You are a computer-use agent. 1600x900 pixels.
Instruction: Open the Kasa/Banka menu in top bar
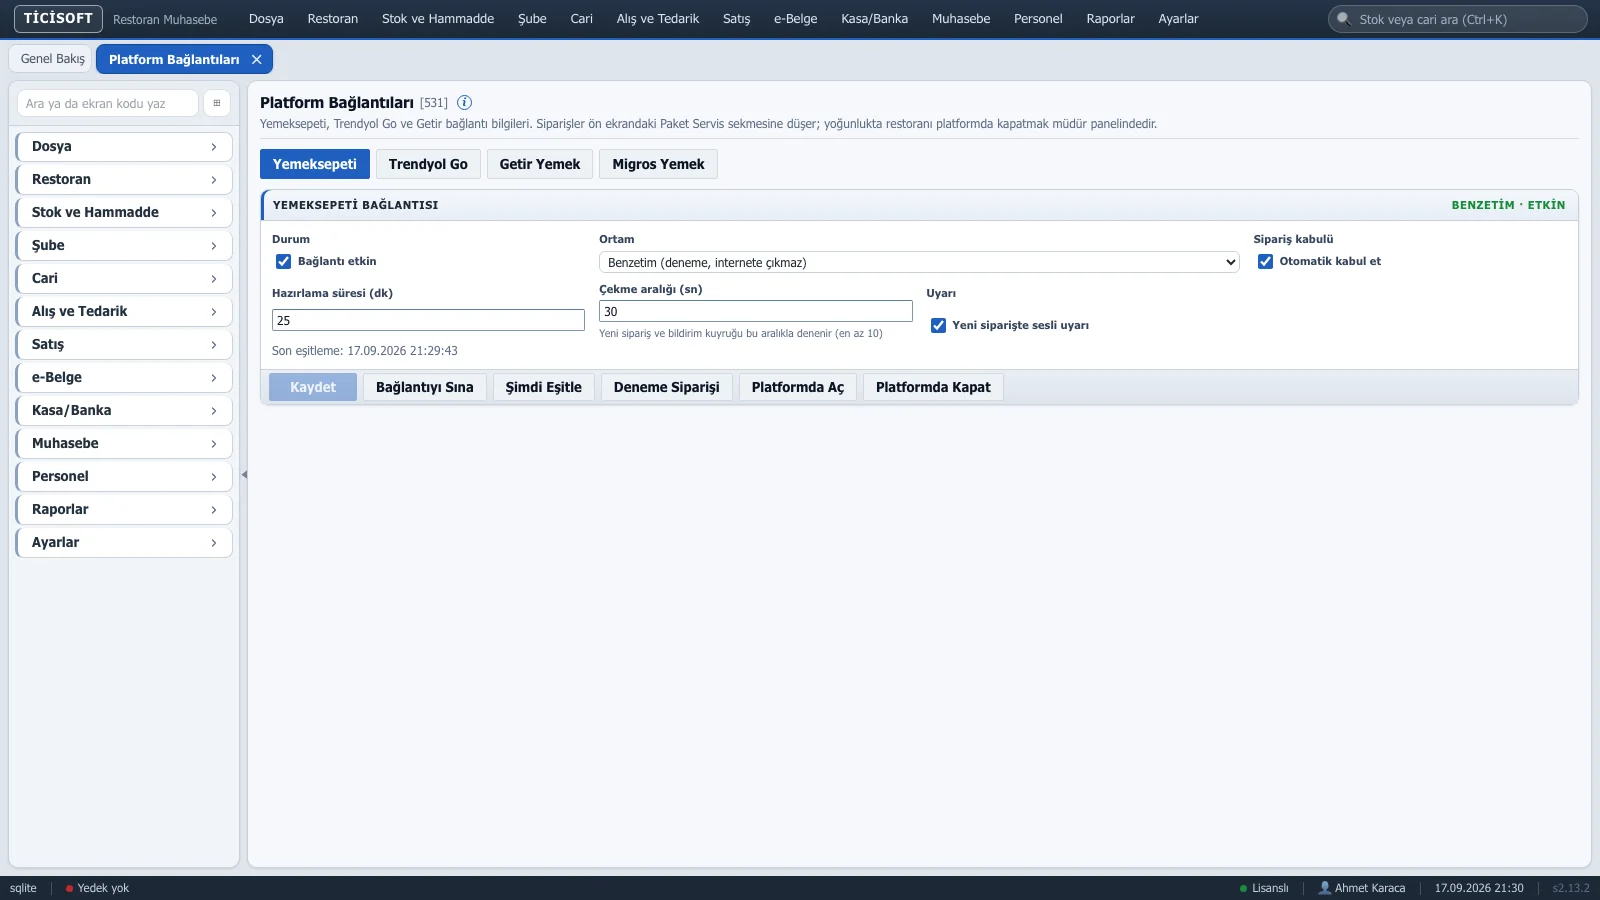875,19
